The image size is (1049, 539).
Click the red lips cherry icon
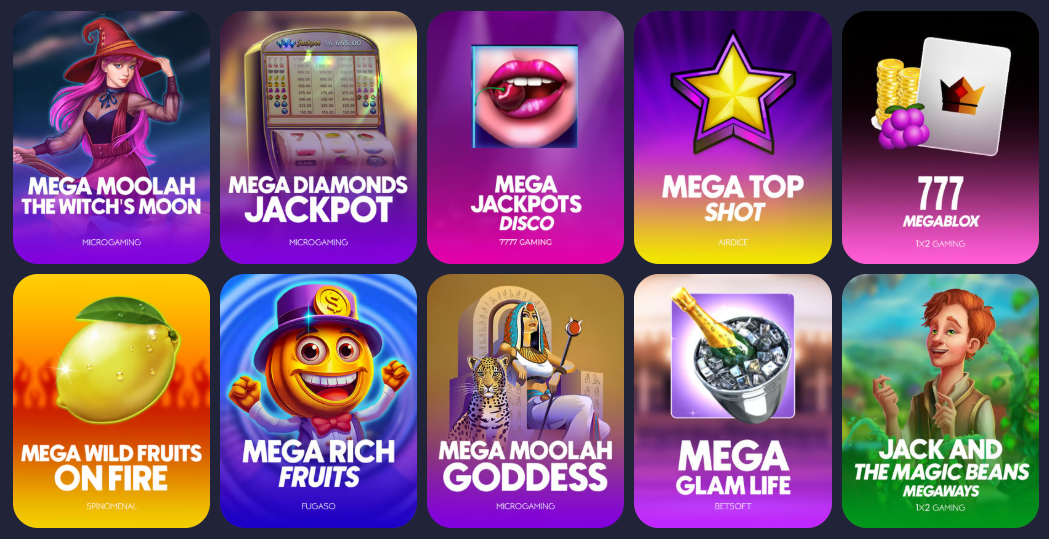coord(525,96)
